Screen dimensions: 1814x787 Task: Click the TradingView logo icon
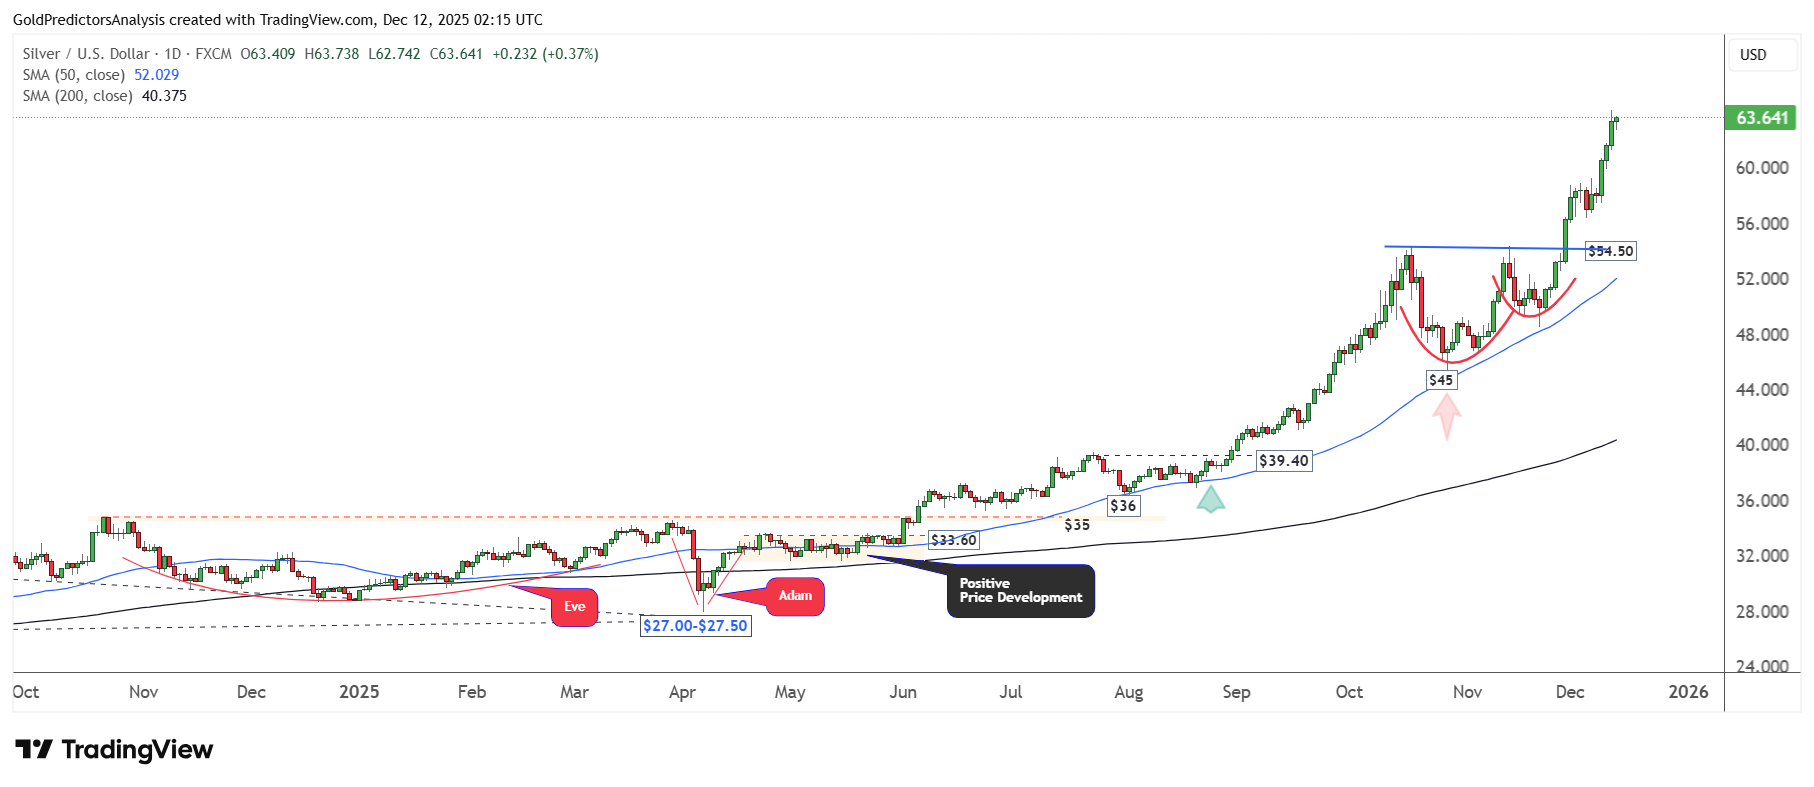[33, 749]
